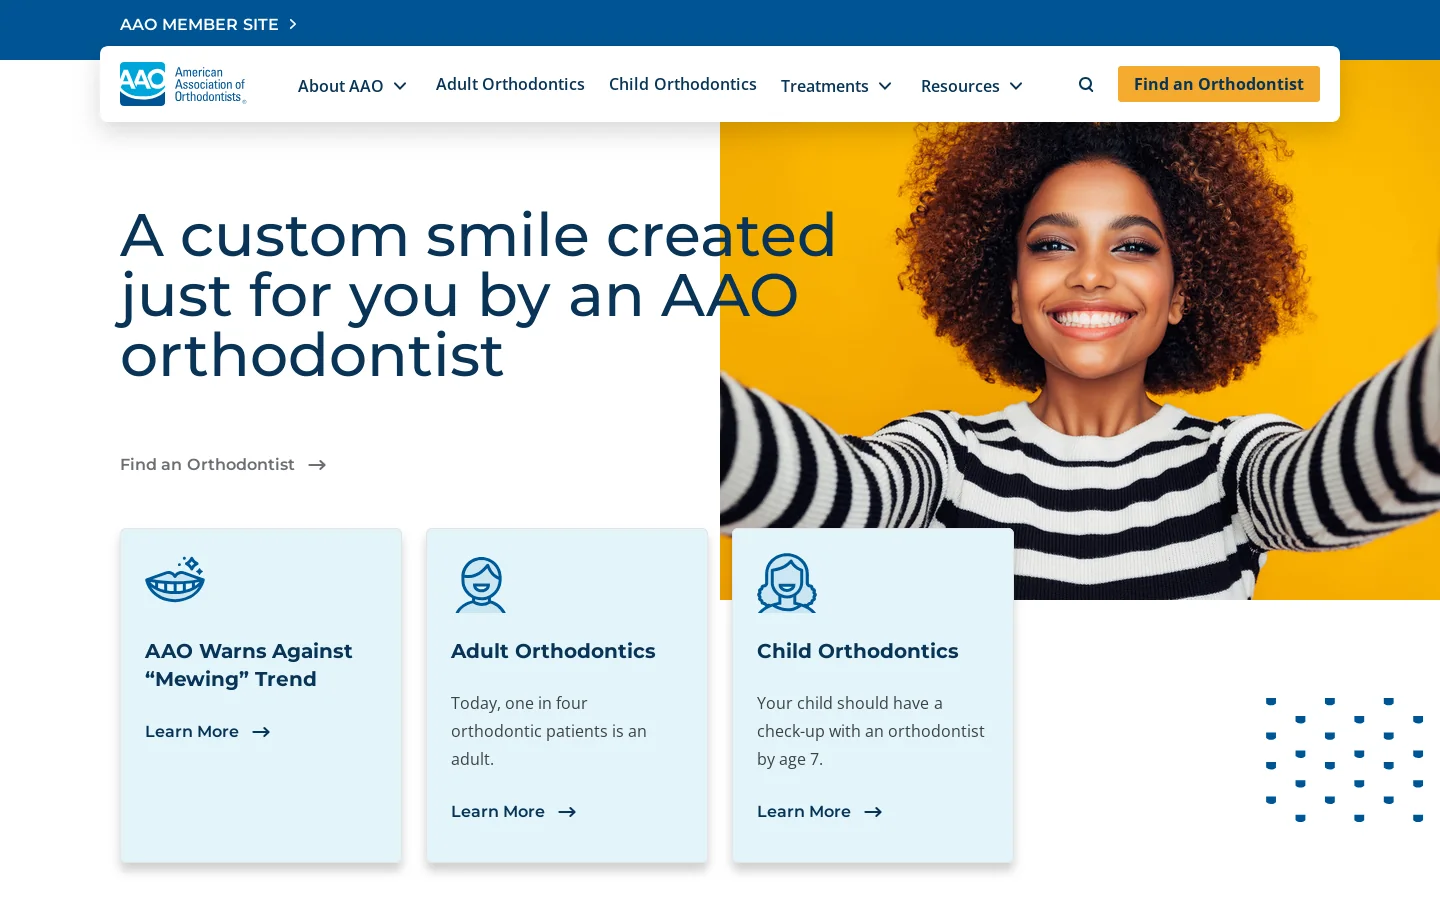Click text 'Today, one in four orthodontic patients'
The width and height of the screenshot is (1440, 900).
pos(549,731)
